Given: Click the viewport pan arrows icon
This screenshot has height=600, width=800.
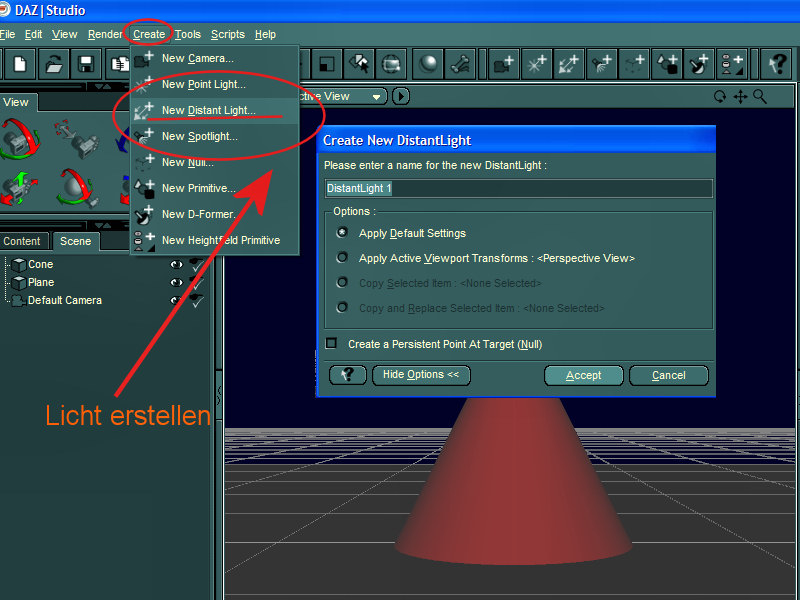Looking at the screenshot, I should (740, 96).
